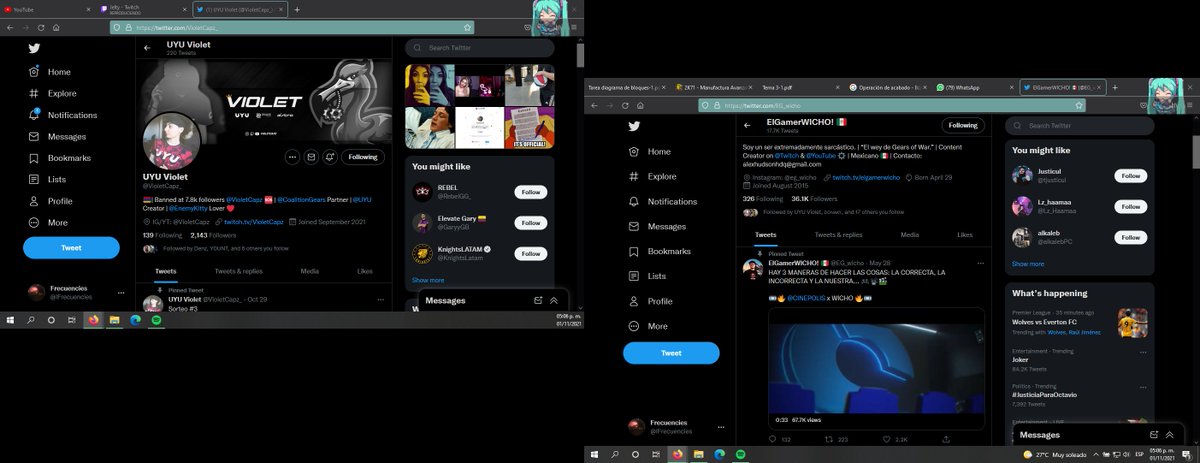Click envelope message icon on UYU Violet profile
The image size is (1200, 463).
pos(310,157)
